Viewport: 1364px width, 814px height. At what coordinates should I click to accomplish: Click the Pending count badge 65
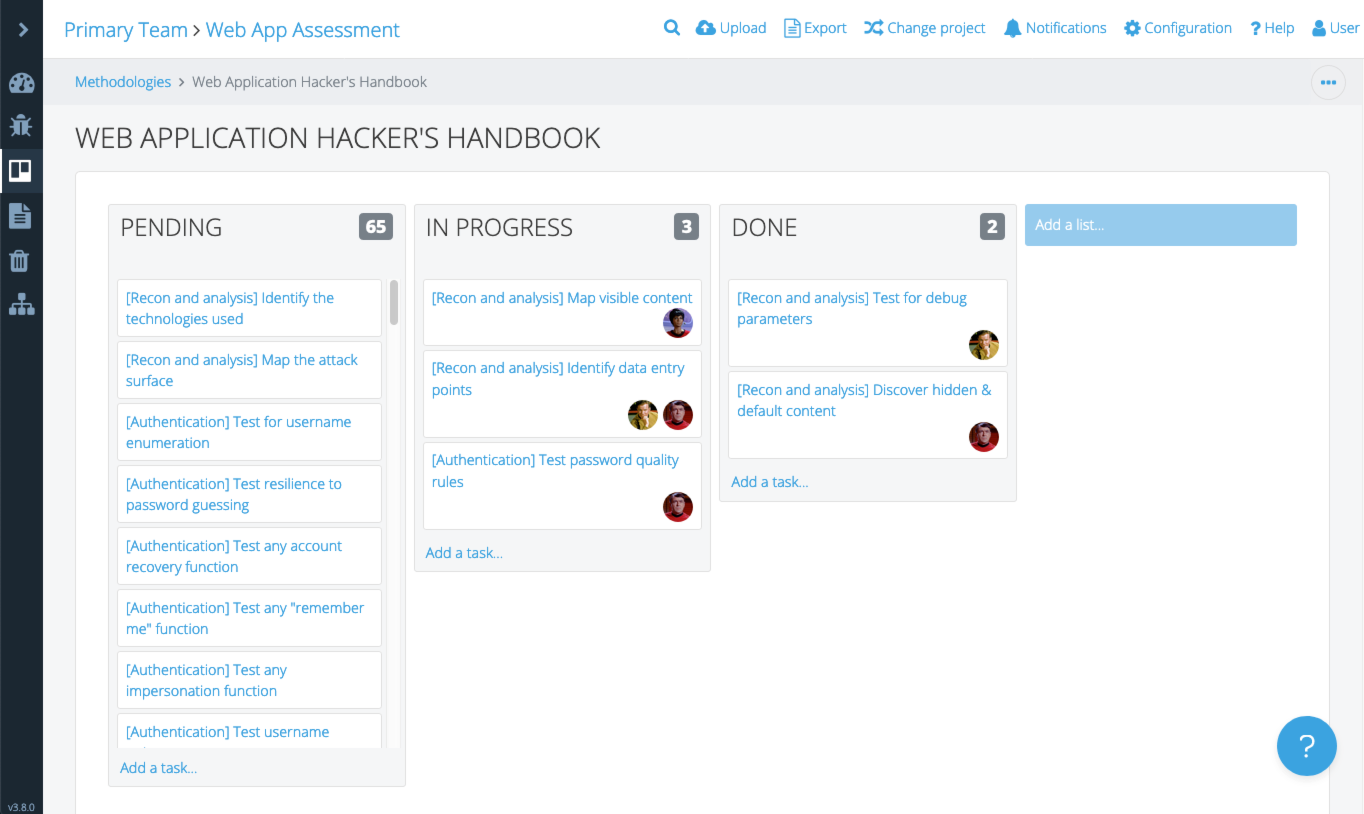pos(376,227)
